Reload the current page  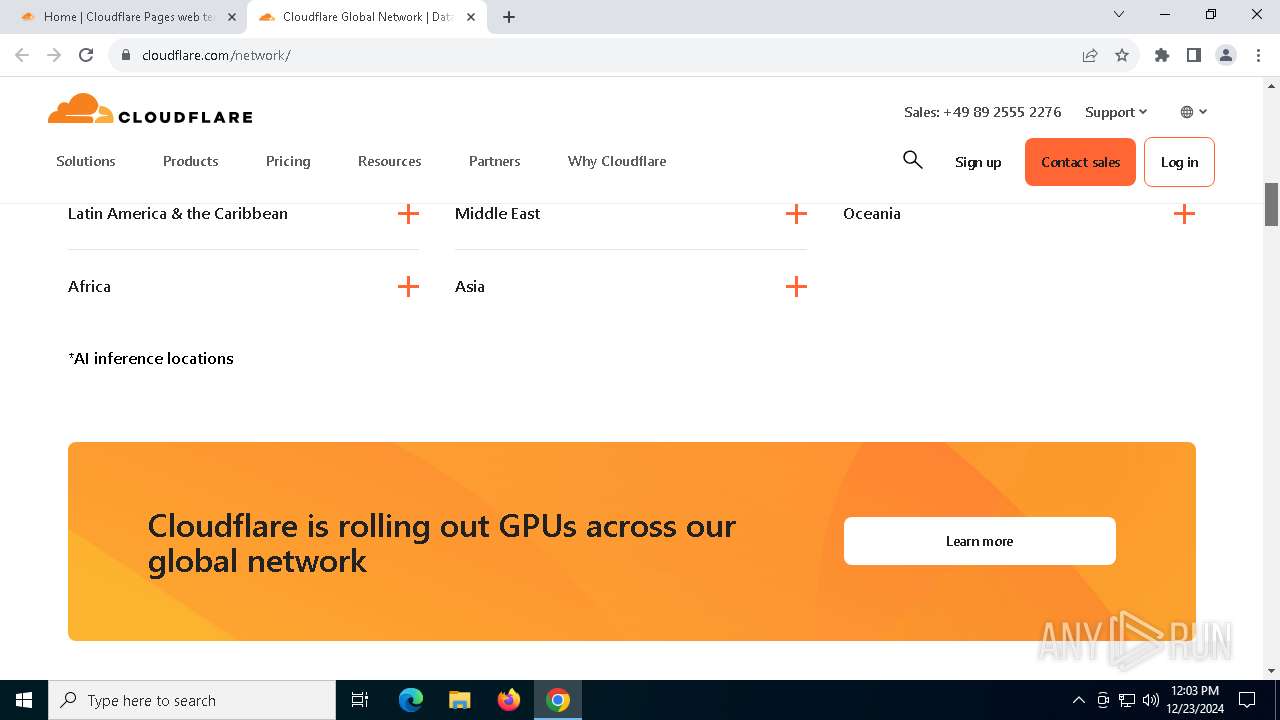[86, 55]
